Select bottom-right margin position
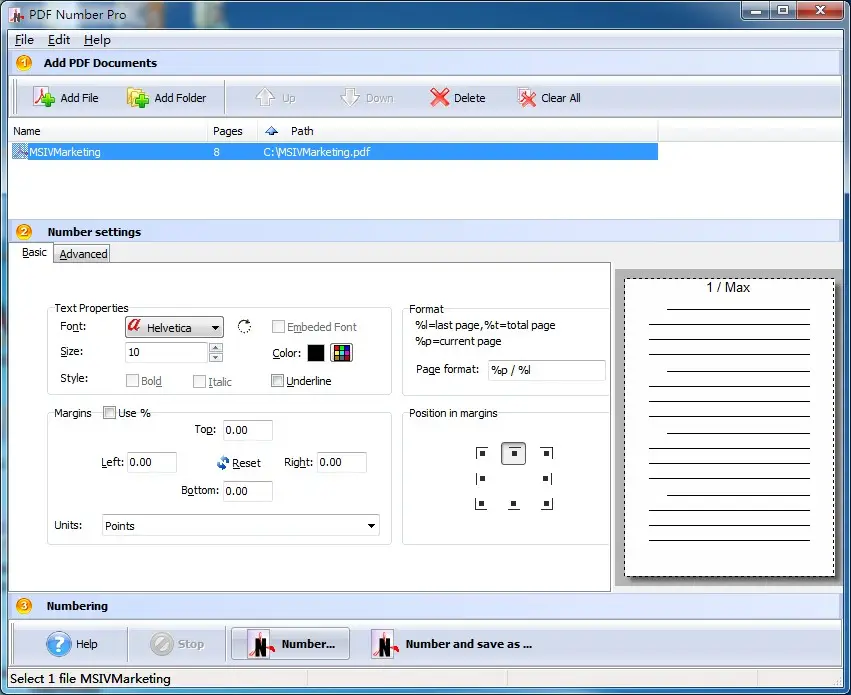 (547, 504)
